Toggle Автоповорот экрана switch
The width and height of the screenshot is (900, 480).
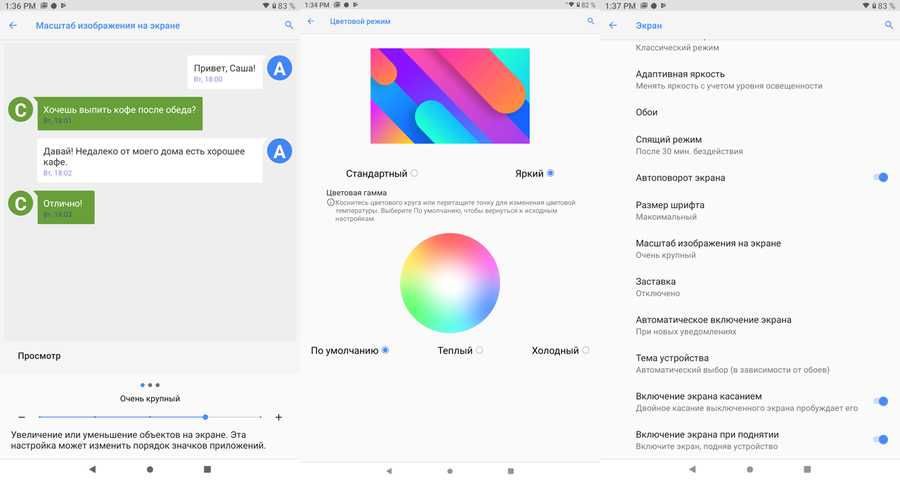880,177
